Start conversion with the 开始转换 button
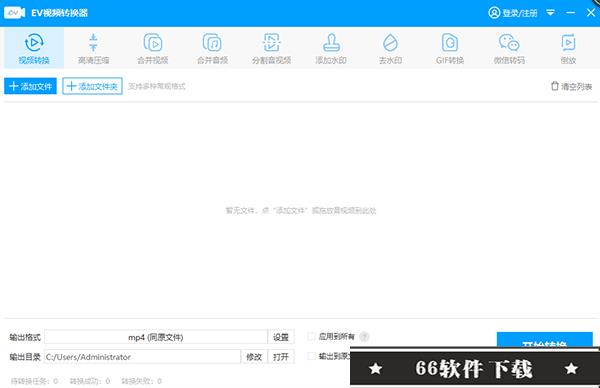The image size is (600, 388). tap(545, 340)
